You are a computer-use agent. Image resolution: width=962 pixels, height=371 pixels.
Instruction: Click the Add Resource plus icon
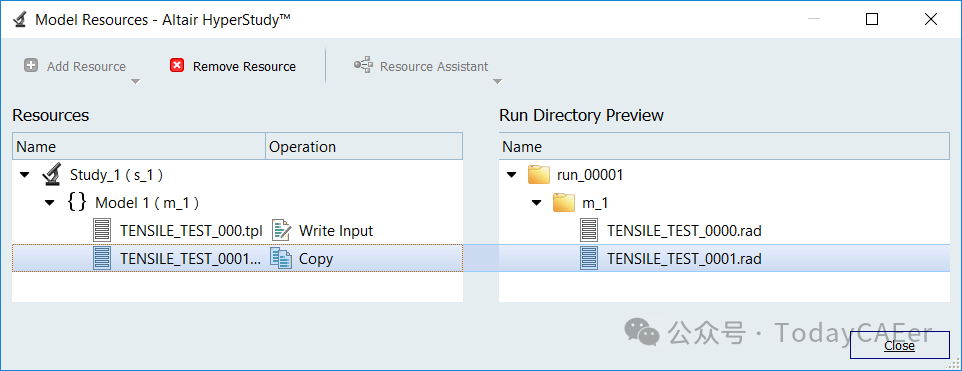click(31, 66)
